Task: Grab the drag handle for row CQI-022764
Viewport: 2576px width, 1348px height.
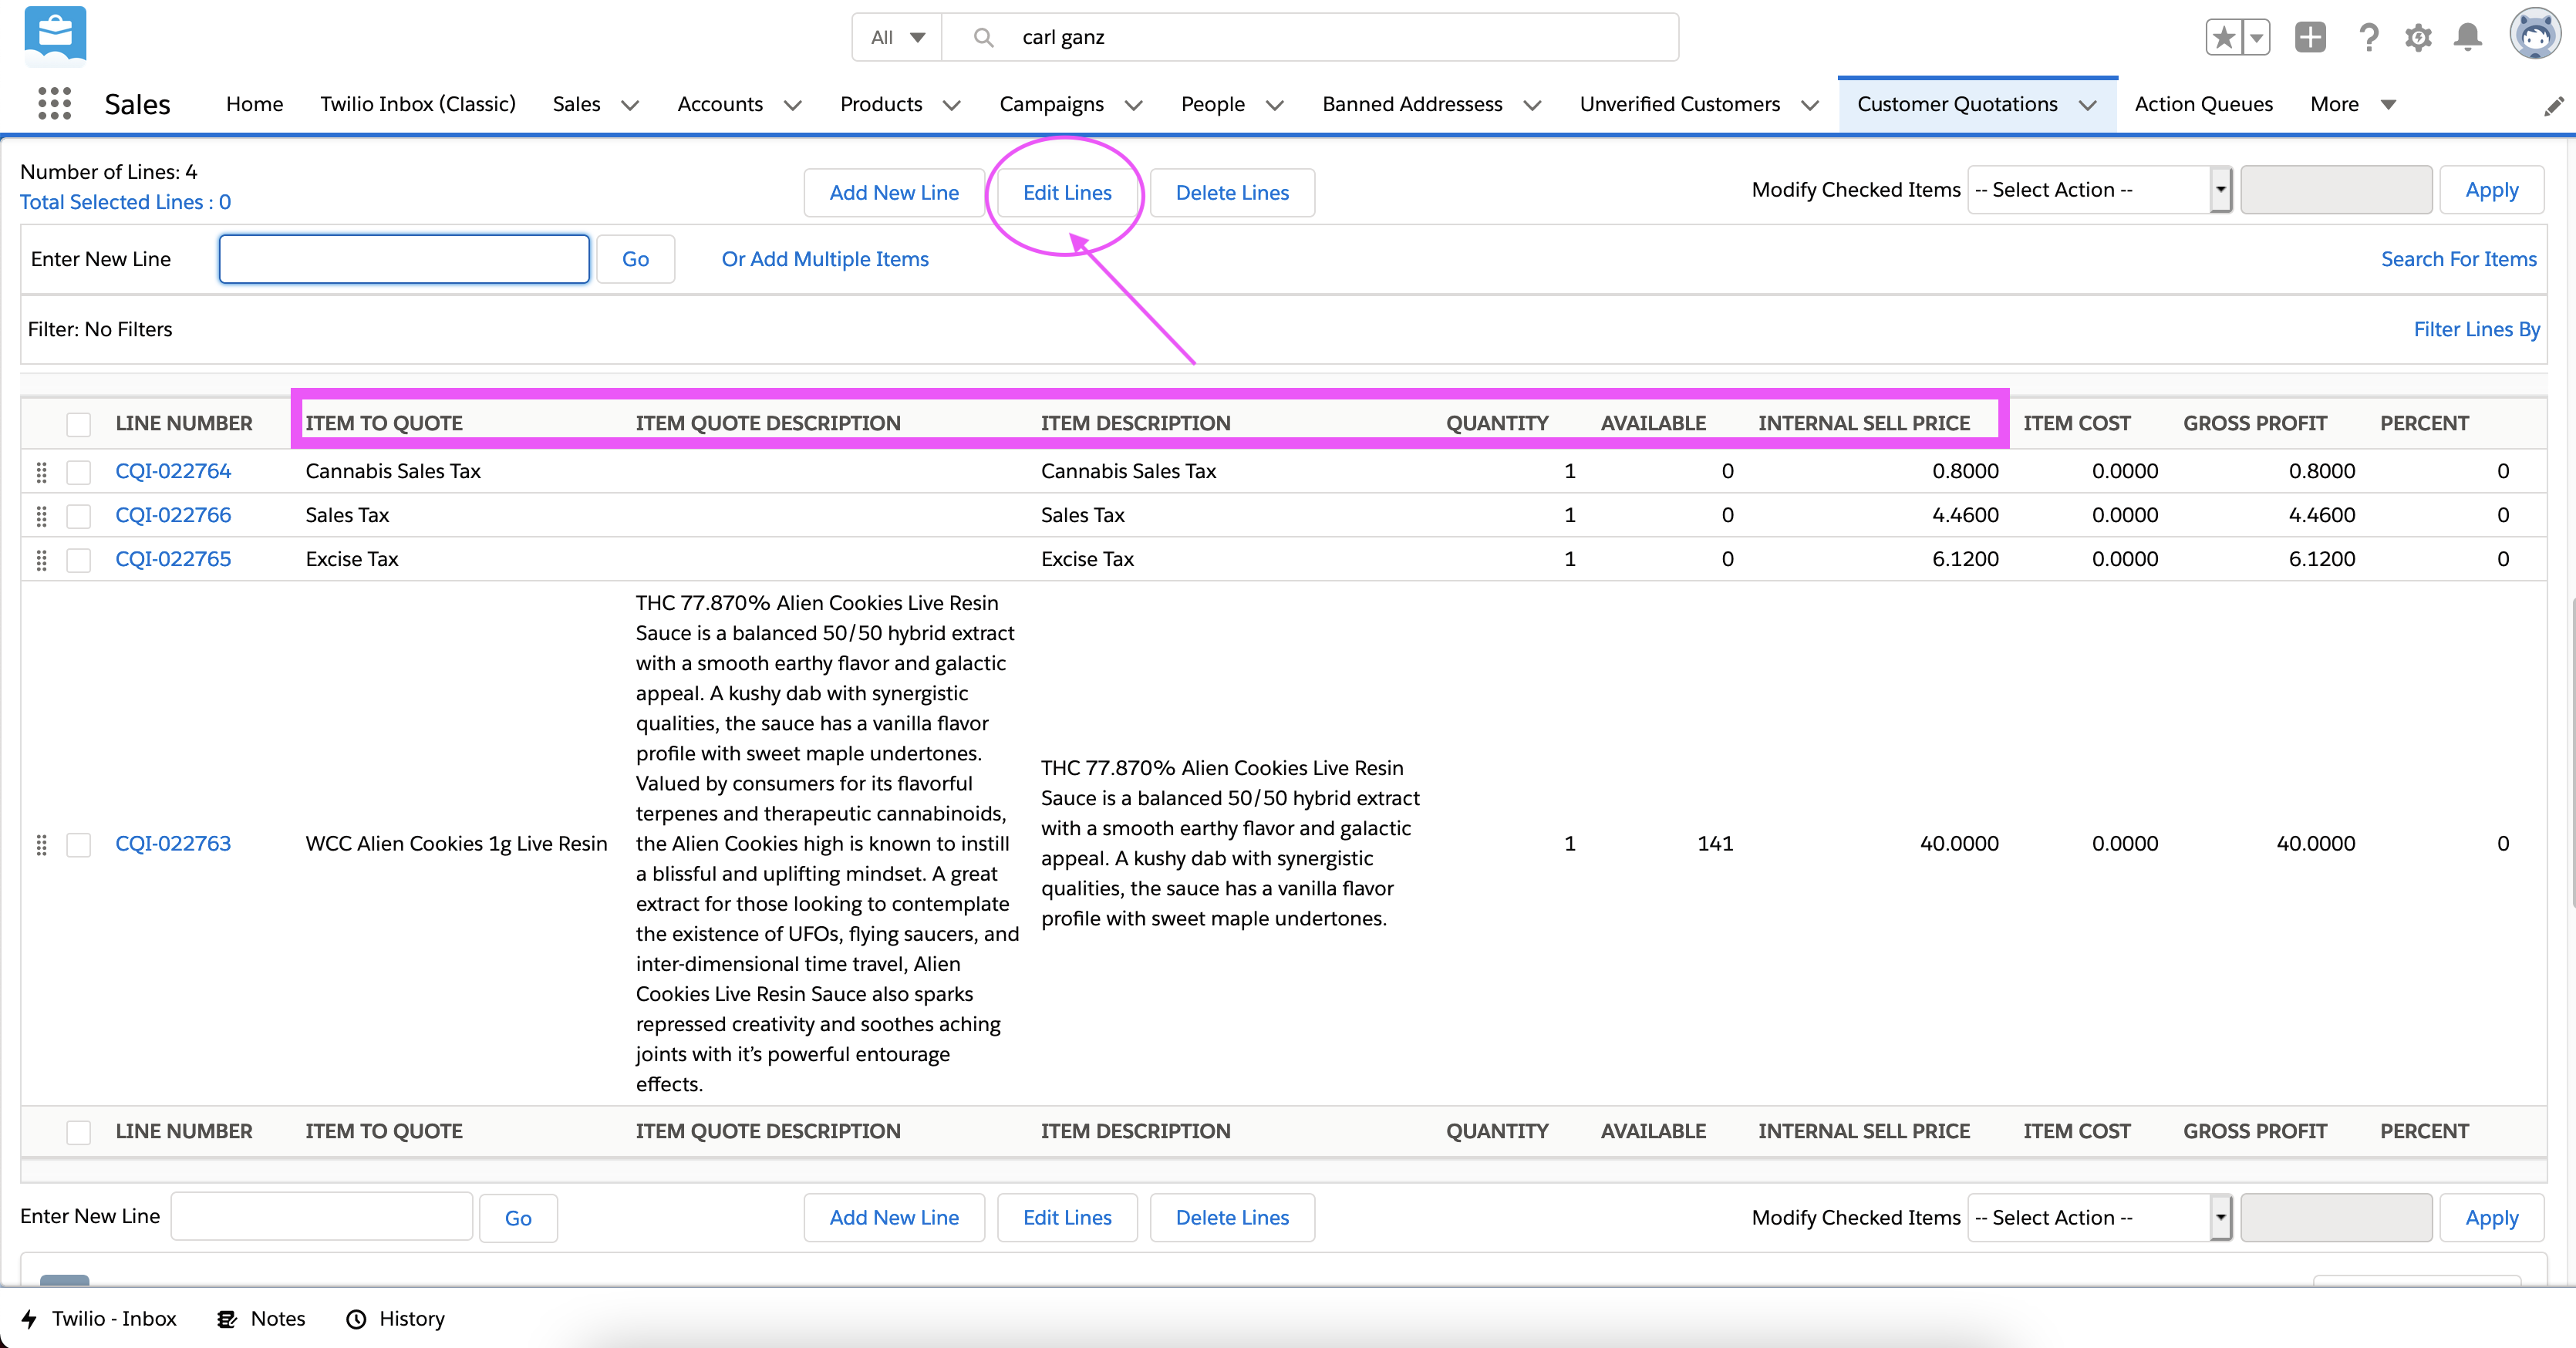Action: pyautogui.click(x=42, y=472)
